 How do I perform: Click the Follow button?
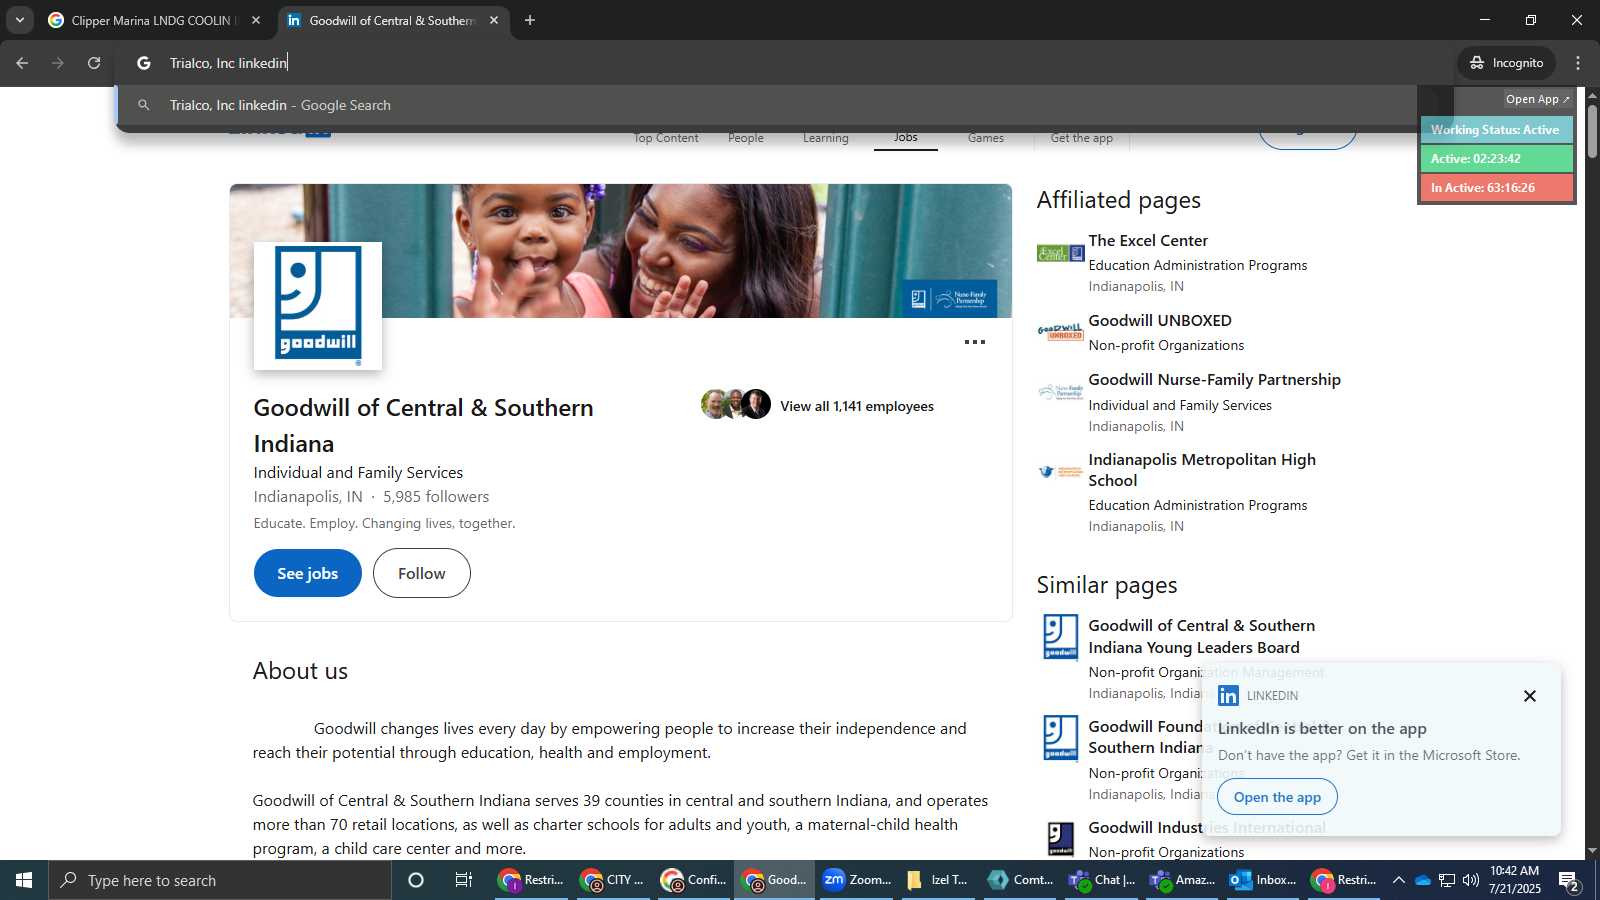coord(421,573)
